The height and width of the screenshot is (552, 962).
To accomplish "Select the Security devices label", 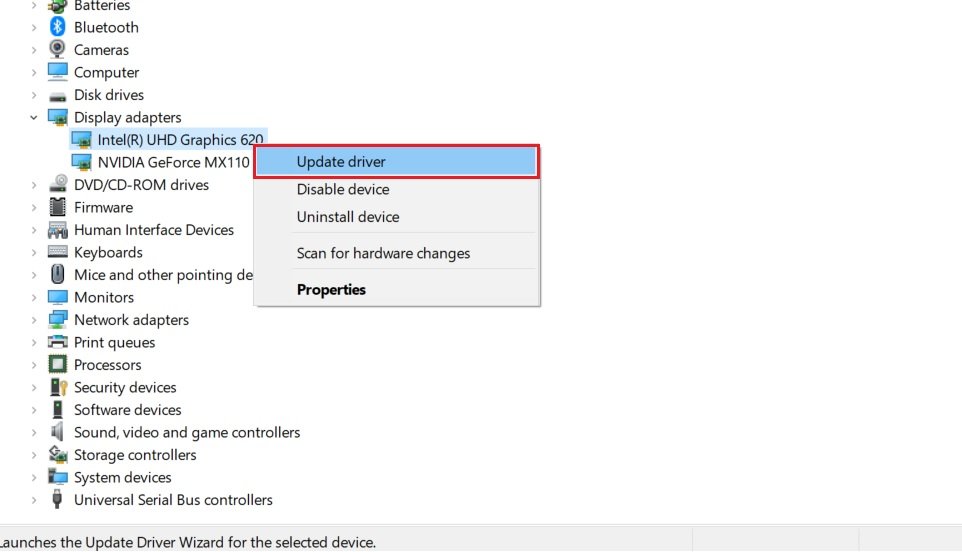I will pyautogui.click(x=125, y=387).
